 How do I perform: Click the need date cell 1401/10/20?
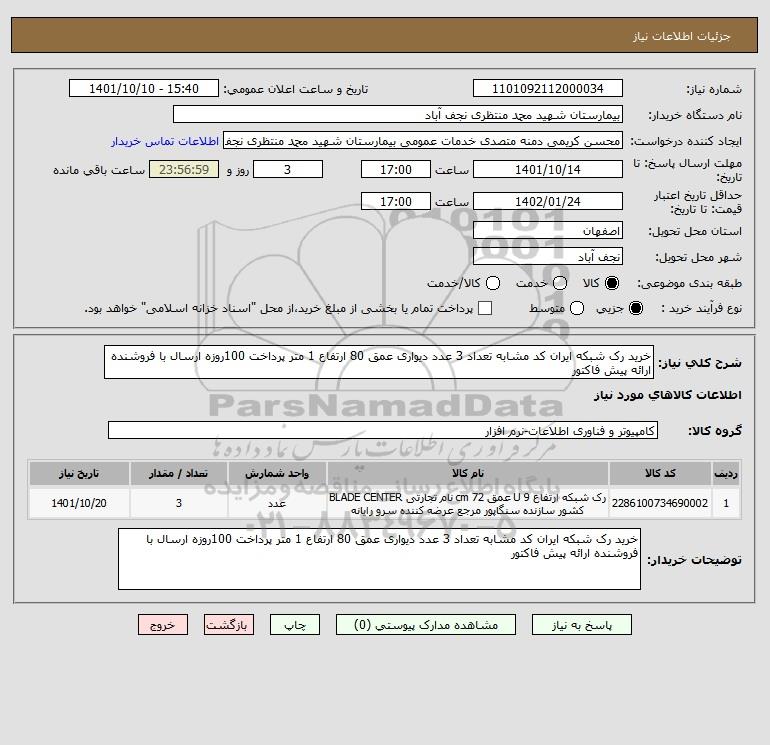[x=79, y=503]
